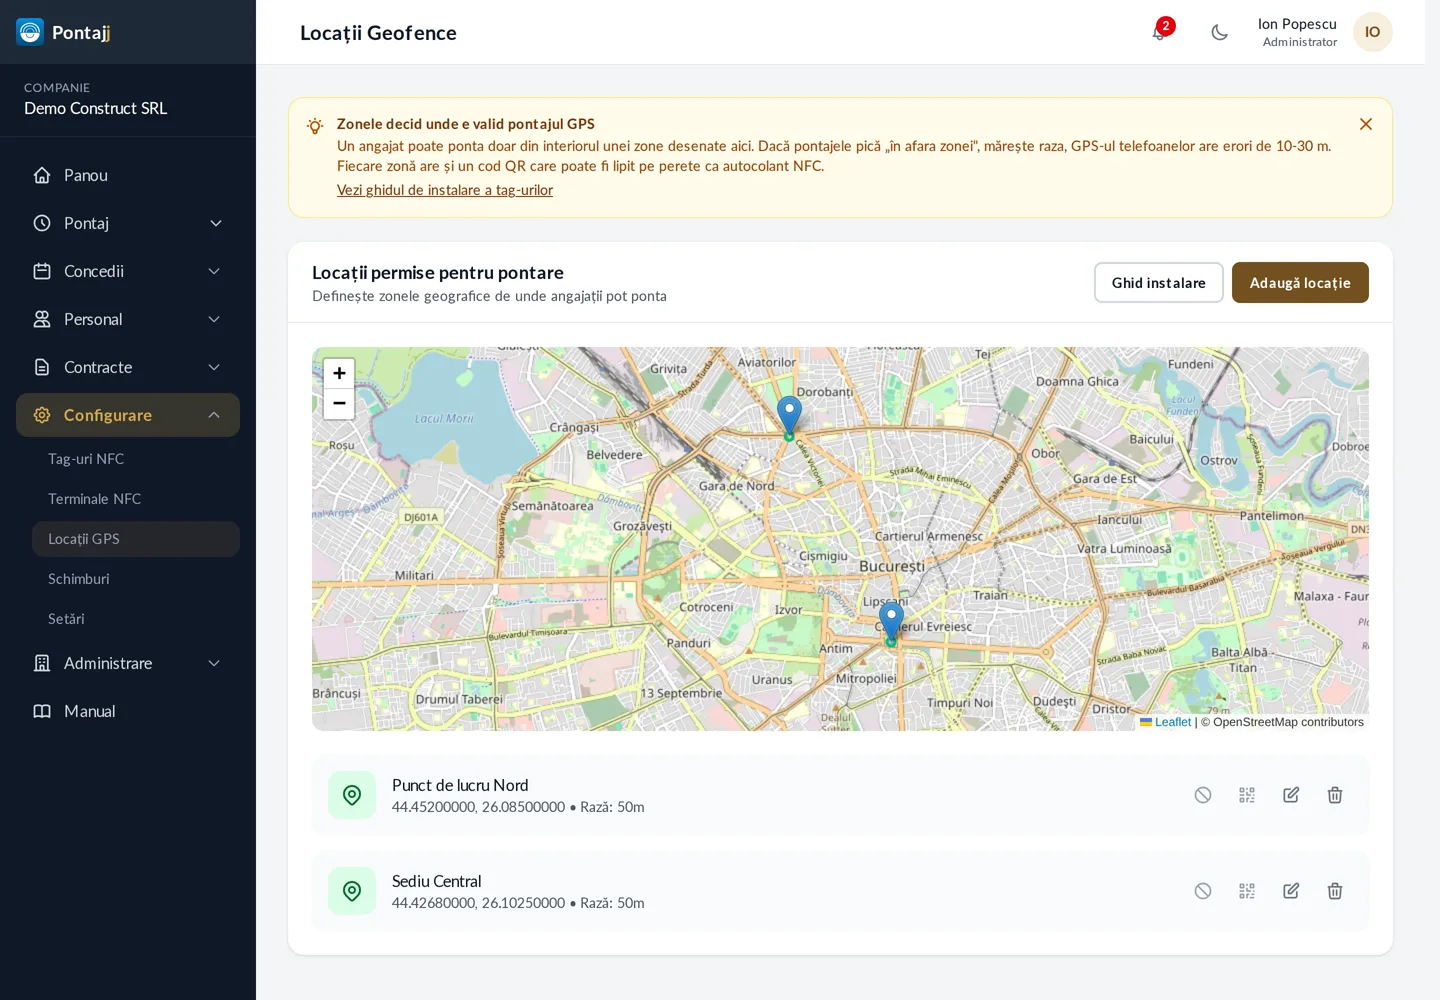Expand the Administrare menu chevron

pyautogui.click(x=214, y=663)
